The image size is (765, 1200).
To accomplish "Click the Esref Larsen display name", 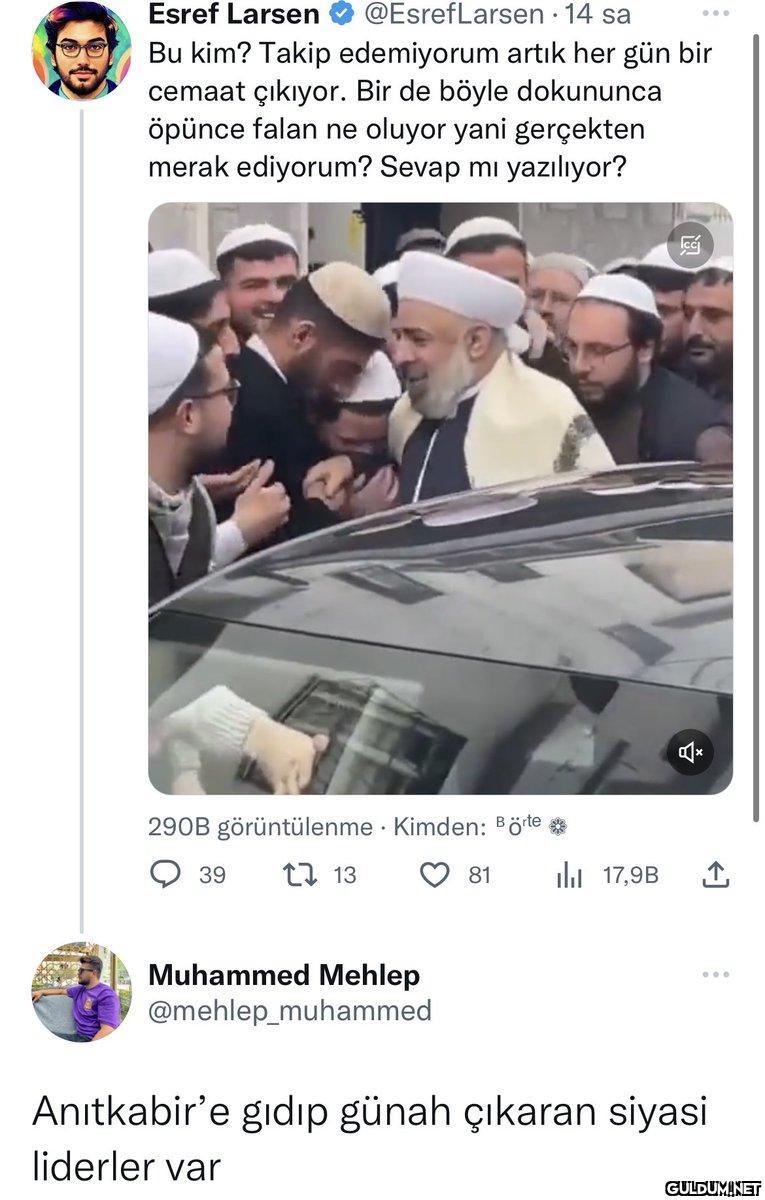I will pyautogui.click(x=234, y=15).
